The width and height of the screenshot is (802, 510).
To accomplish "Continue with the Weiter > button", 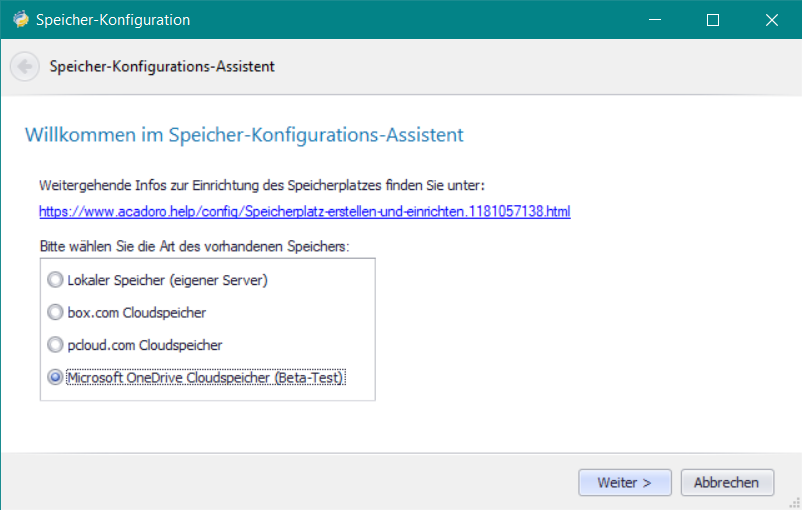I will (x=625, y=482).
